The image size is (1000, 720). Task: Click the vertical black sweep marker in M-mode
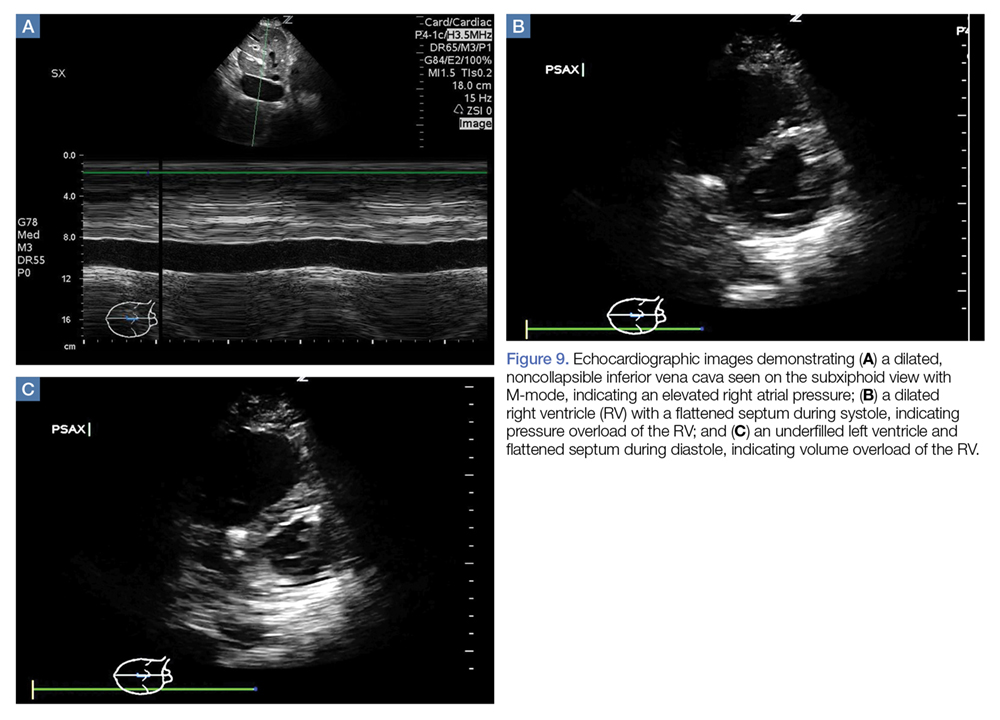coord(160,250)
